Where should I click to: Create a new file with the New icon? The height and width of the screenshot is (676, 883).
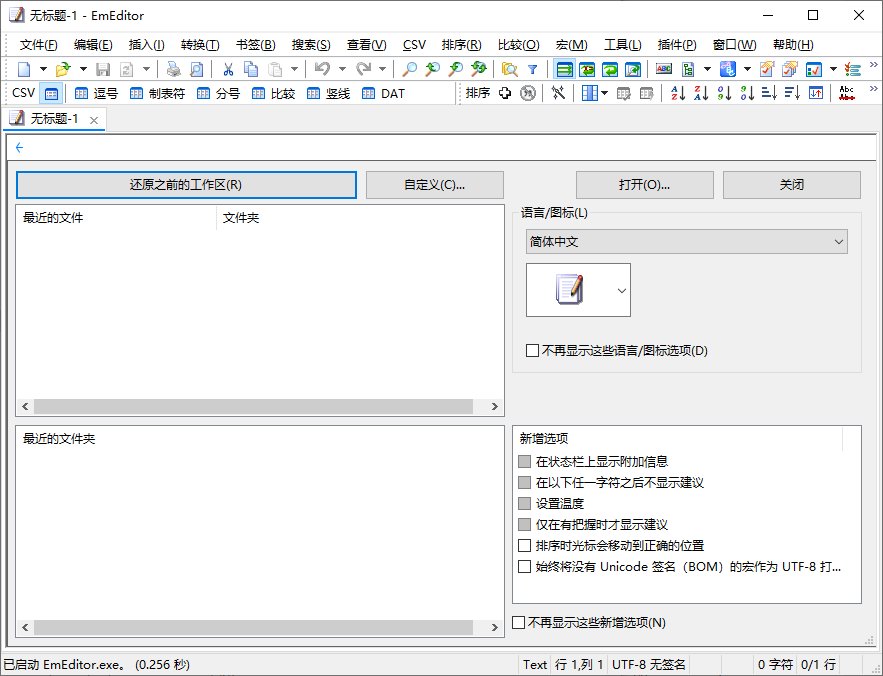pyautogui.click(x=24, y=69)
